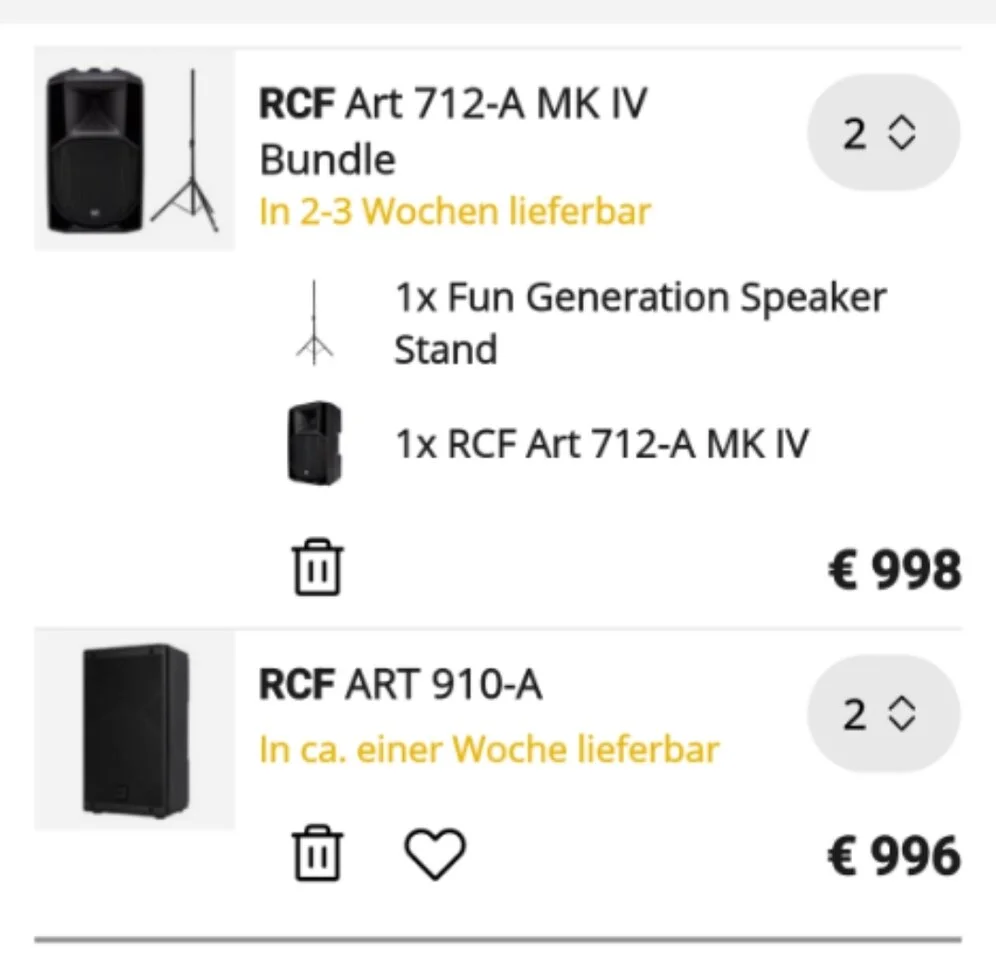996x960 pixels.
Task: Click the bold RCF brand in the bundle title
Action: coord(296,105)
